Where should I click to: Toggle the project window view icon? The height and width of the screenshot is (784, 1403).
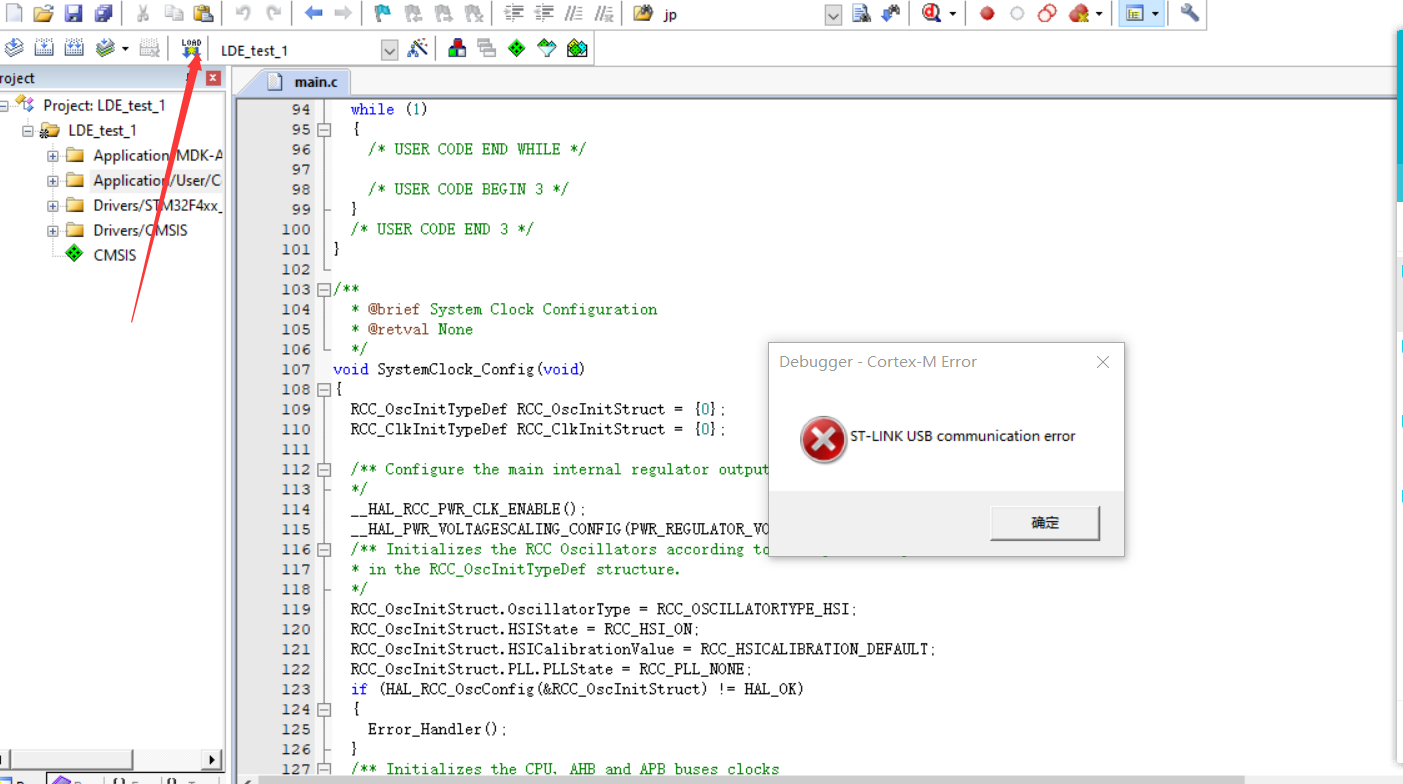click(1134, 14)
